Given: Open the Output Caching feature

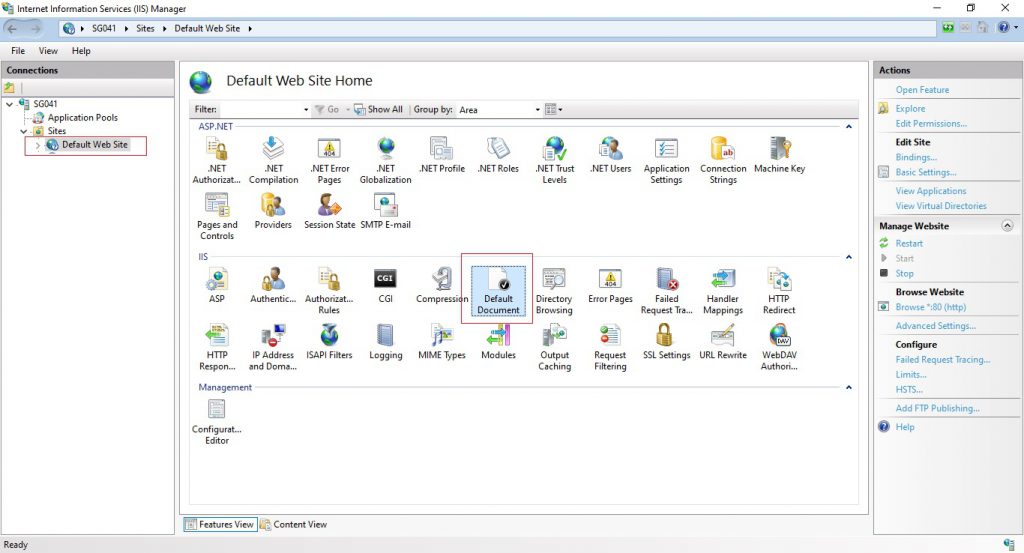Looking at the screenshot, I should tap(554, 347).
